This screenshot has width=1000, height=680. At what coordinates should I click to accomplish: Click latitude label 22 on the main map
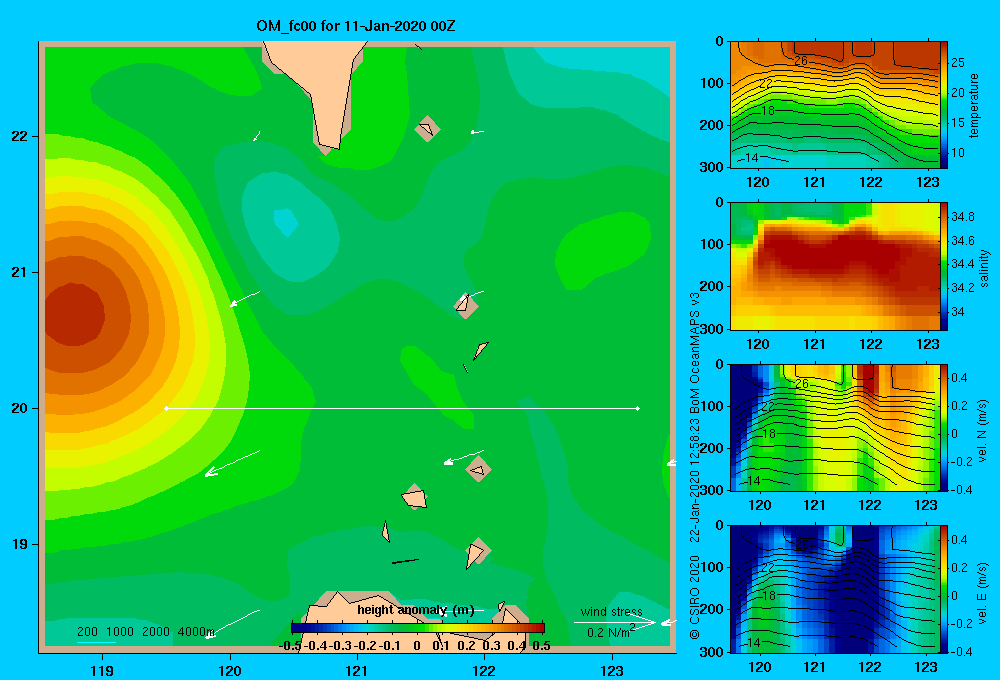tap(20, 136)
